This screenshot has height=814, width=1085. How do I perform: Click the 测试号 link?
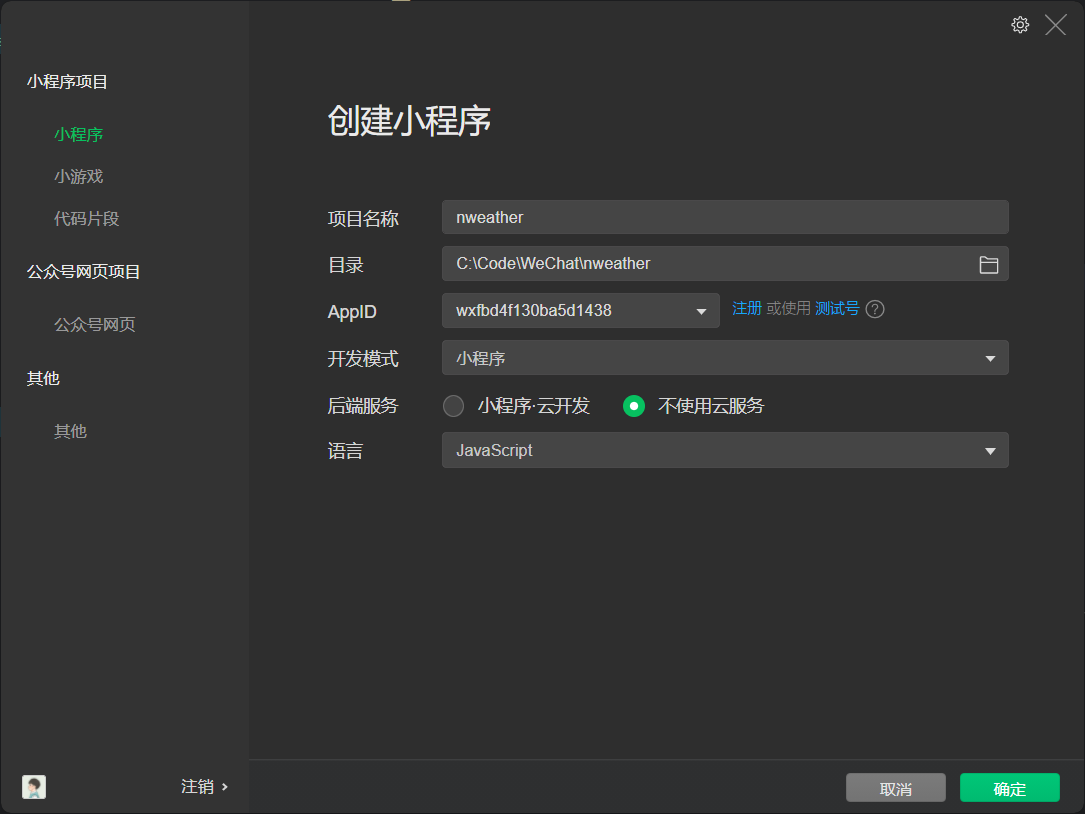837,308
